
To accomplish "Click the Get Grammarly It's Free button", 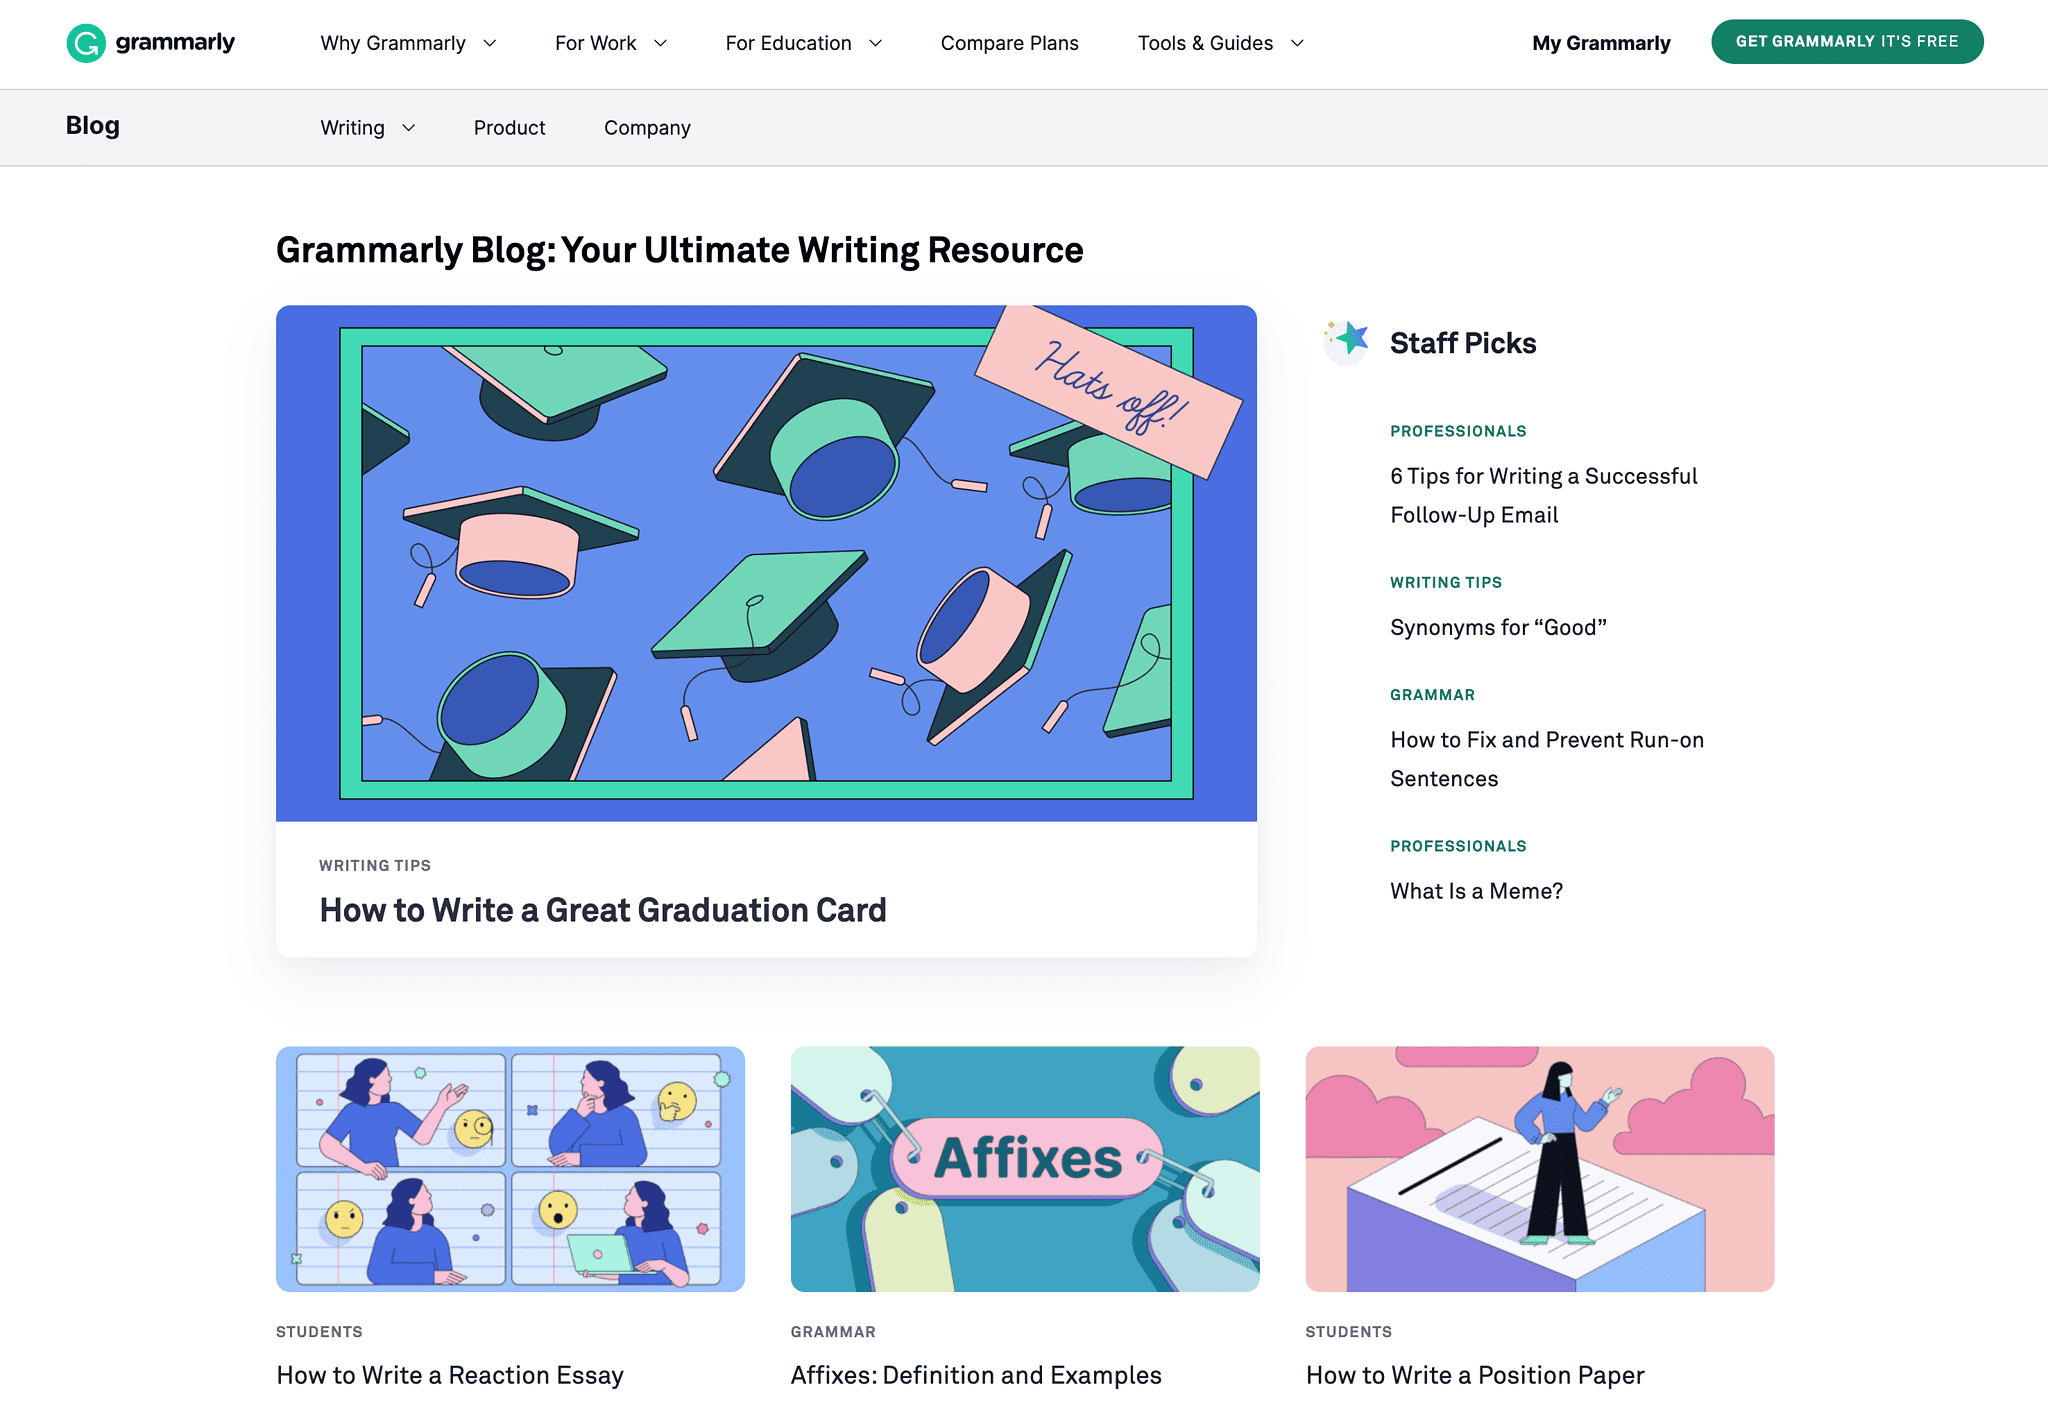I will point(1847,42).
